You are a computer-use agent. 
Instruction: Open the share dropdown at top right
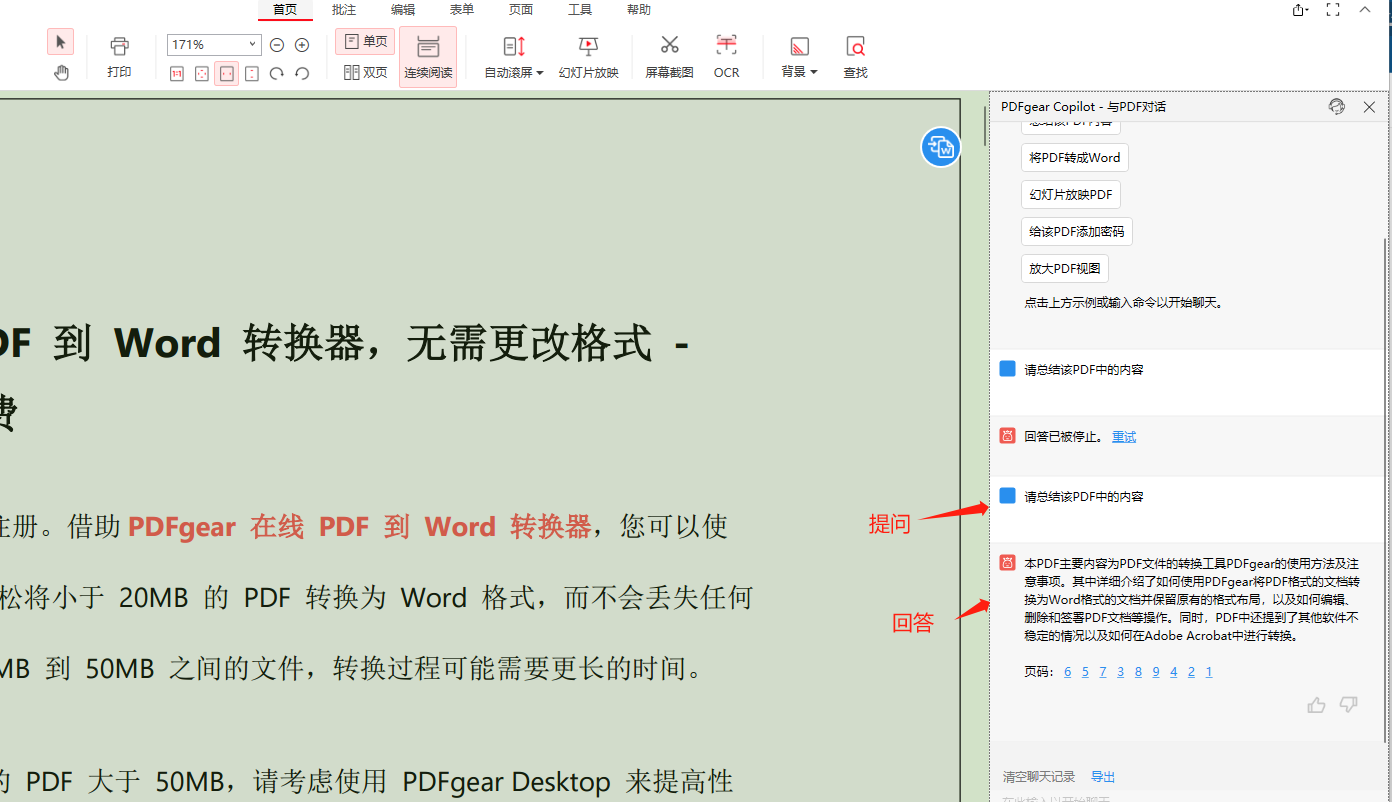pos(1300,10)
